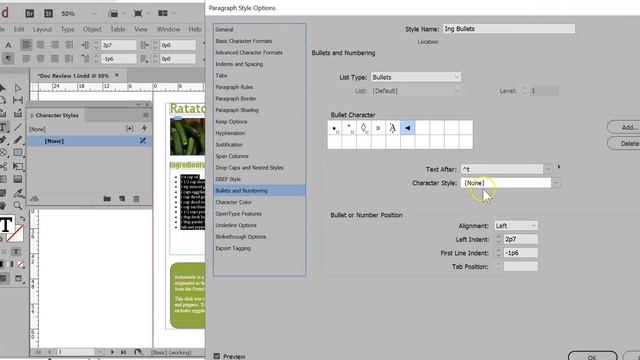Open the Type menu
The height and width of the screenshot is (360, 640).
point(67,29)
